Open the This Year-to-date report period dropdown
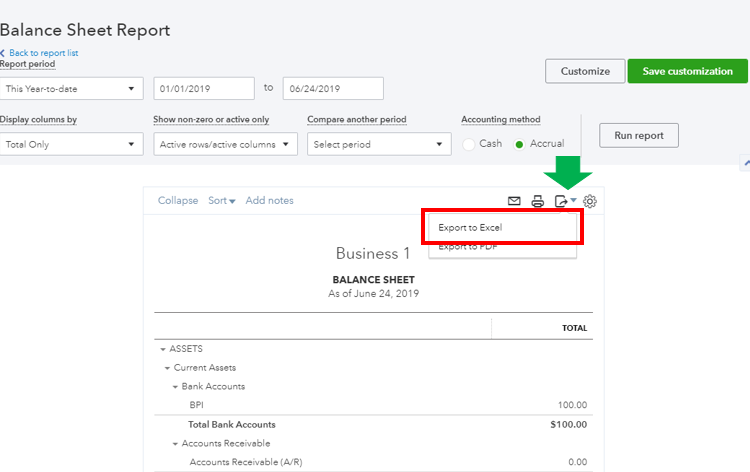This screenshot has width=750, height=472. tap(71, 88)
